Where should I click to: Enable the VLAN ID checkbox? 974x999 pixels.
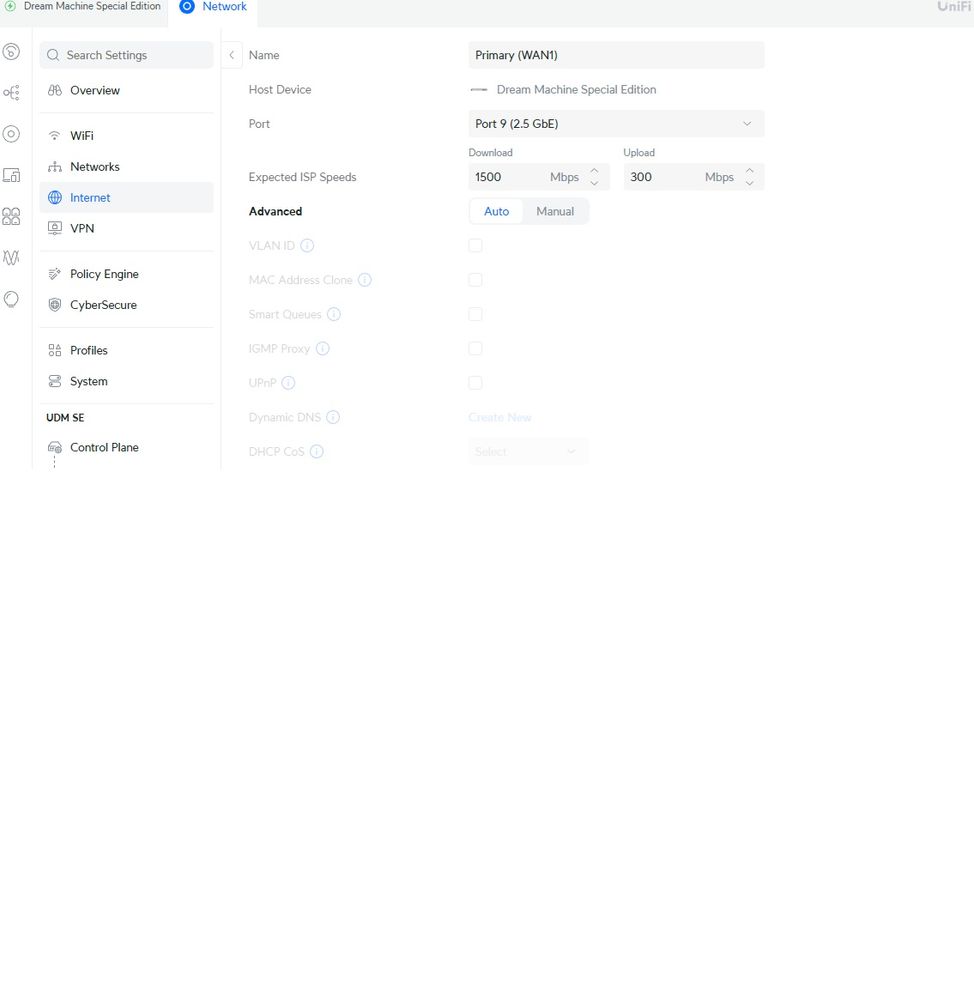(476, 246)
